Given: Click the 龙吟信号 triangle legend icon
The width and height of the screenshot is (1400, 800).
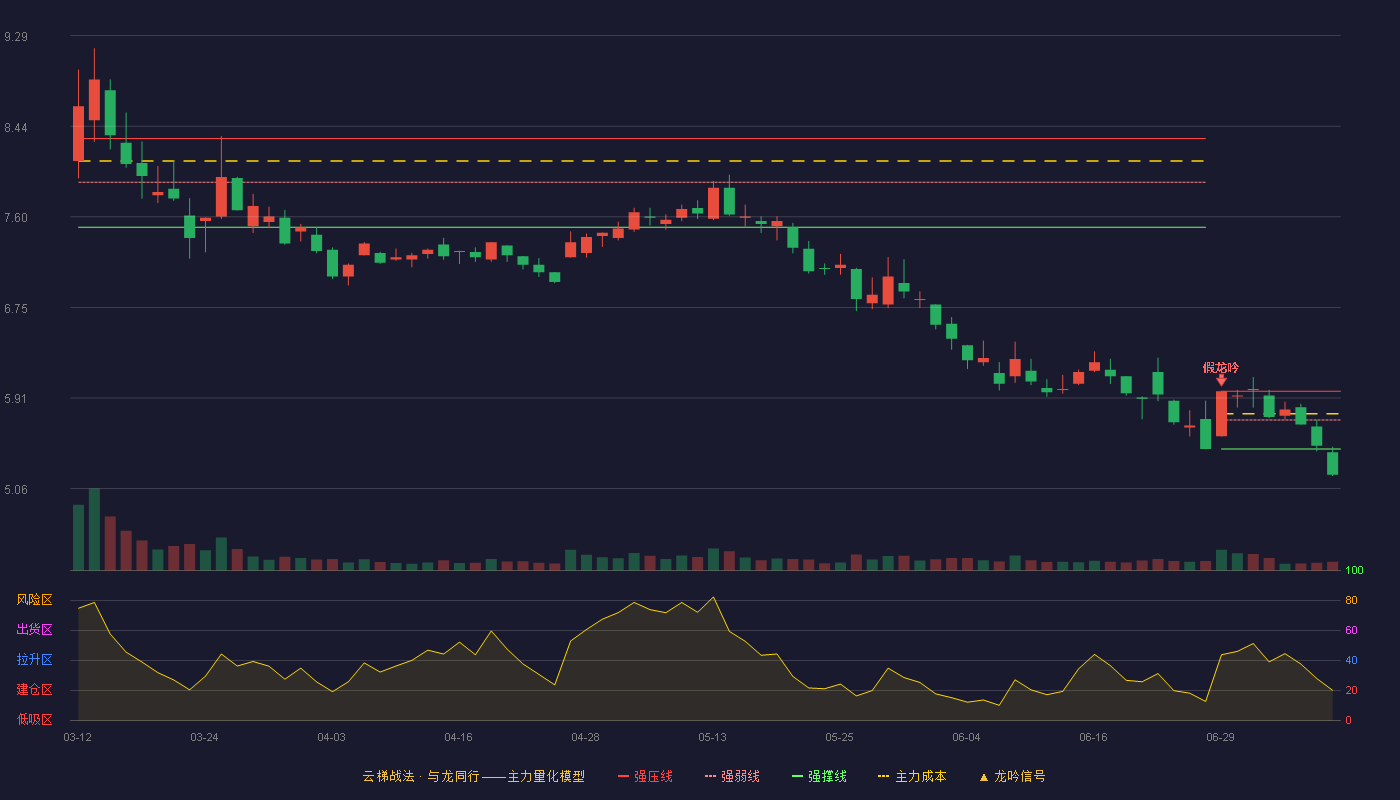Looking at the screenshot, I should coord(983,776).
